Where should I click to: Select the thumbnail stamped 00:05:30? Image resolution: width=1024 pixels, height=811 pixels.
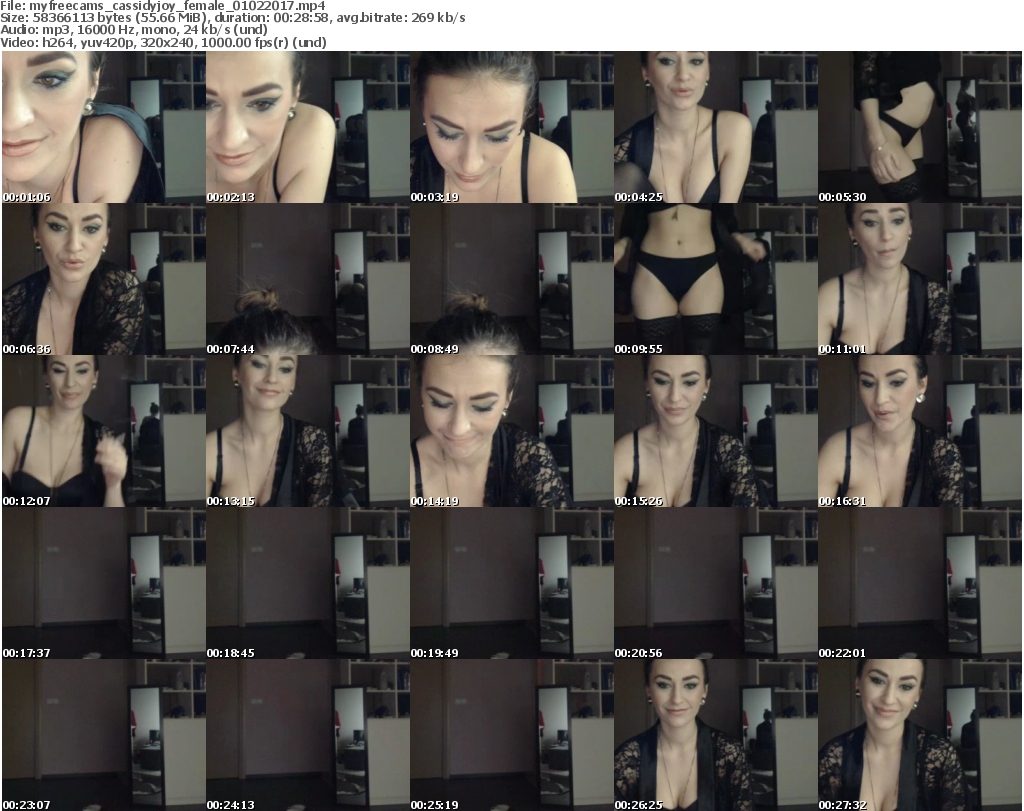[920, 127]
